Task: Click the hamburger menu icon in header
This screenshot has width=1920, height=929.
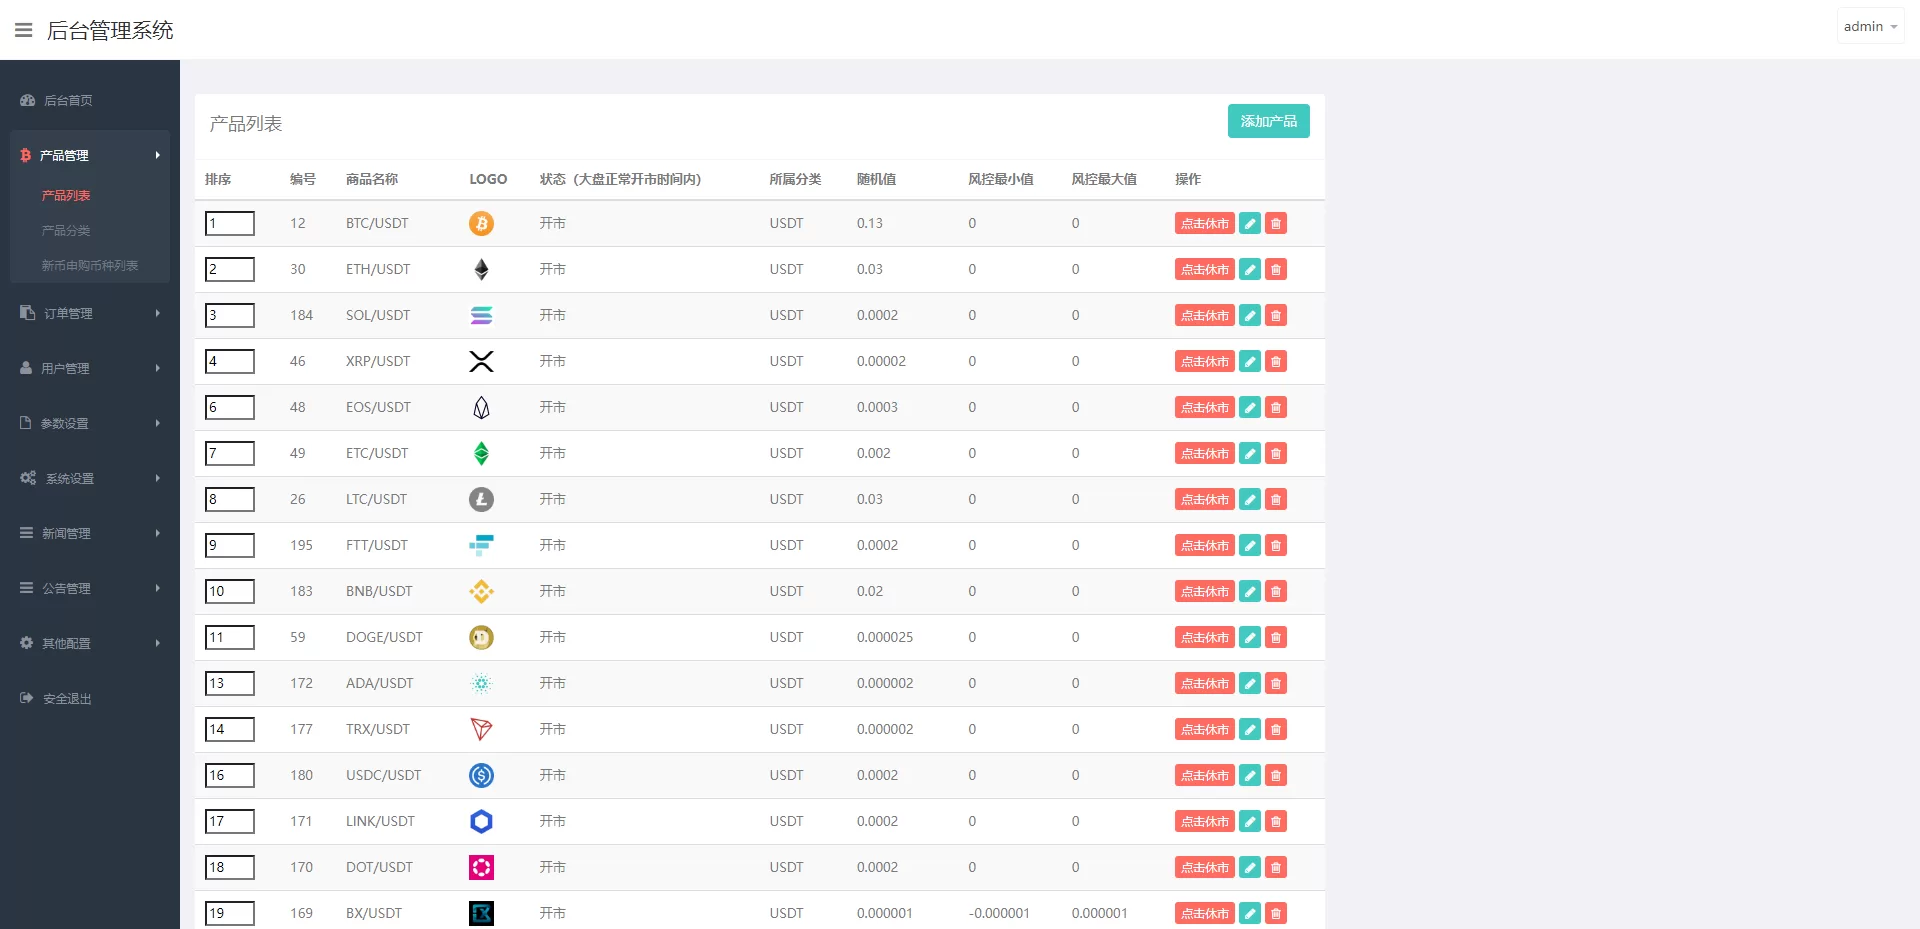Action: click(23, 30)
